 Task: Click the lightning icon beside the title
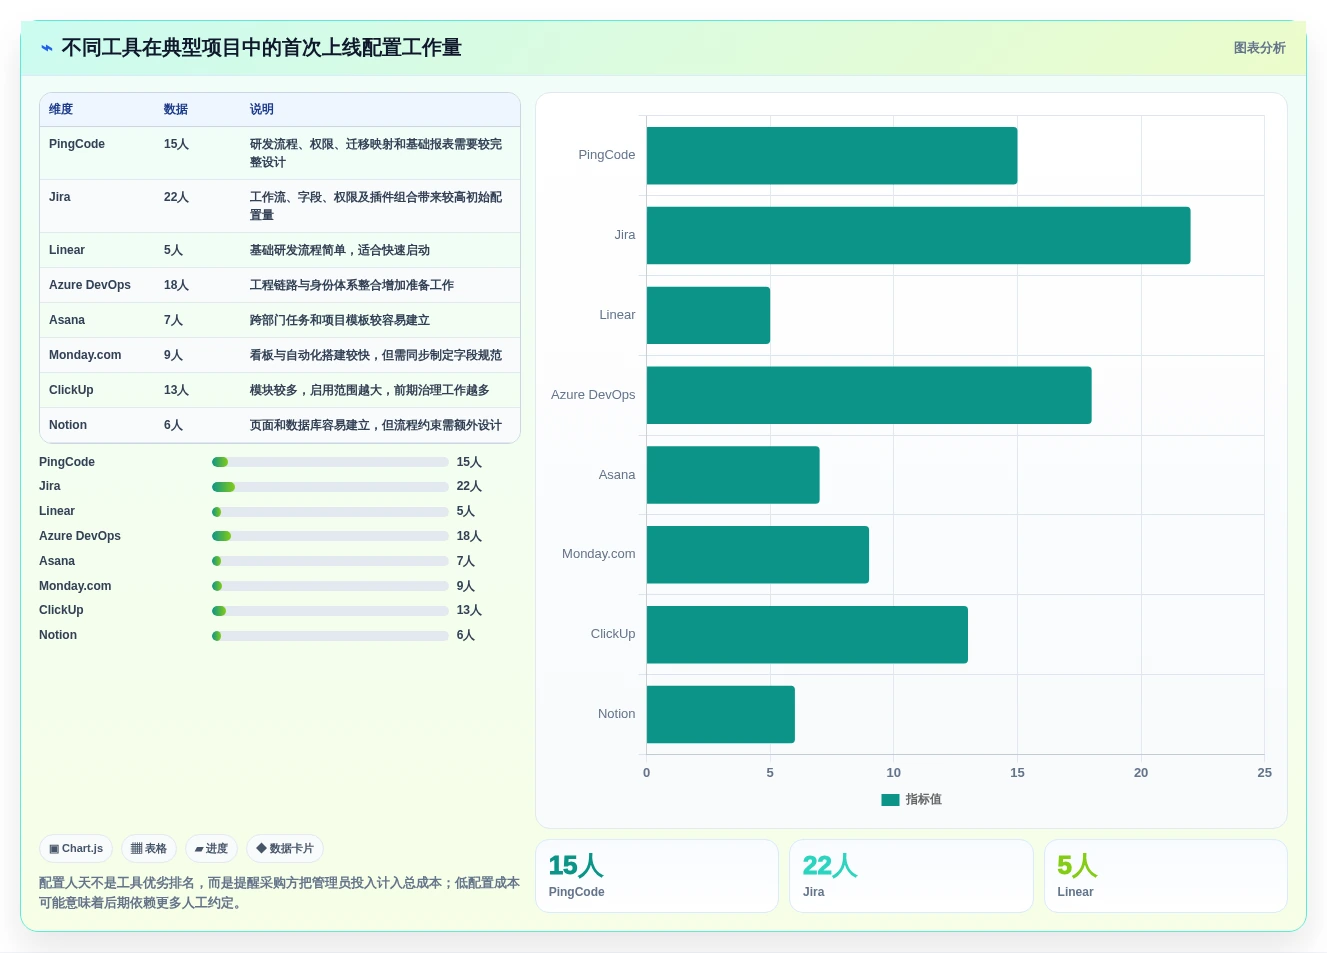pos(47,48)
